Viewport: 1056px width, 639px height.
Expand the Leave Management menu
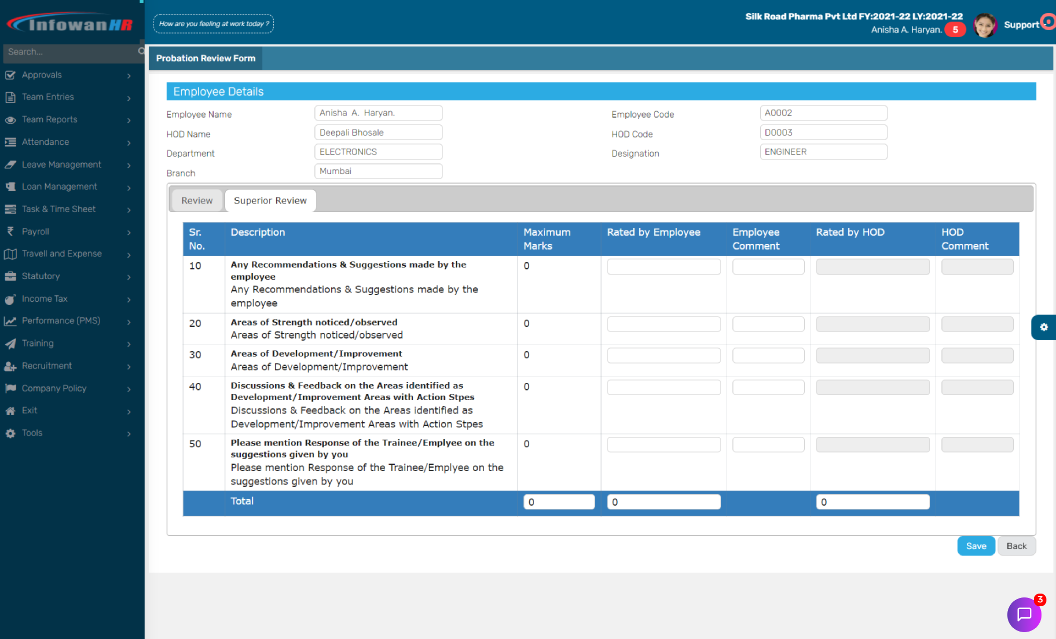point(70,164)
